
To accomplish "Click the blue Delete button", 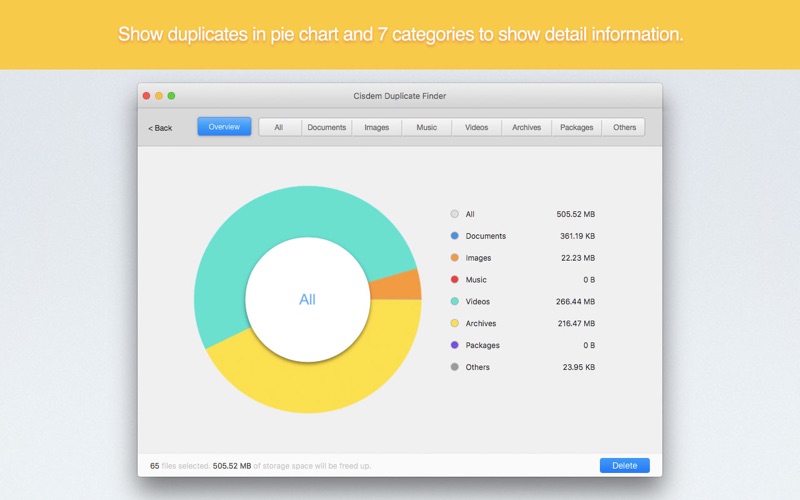I will [x=624, y=465].
